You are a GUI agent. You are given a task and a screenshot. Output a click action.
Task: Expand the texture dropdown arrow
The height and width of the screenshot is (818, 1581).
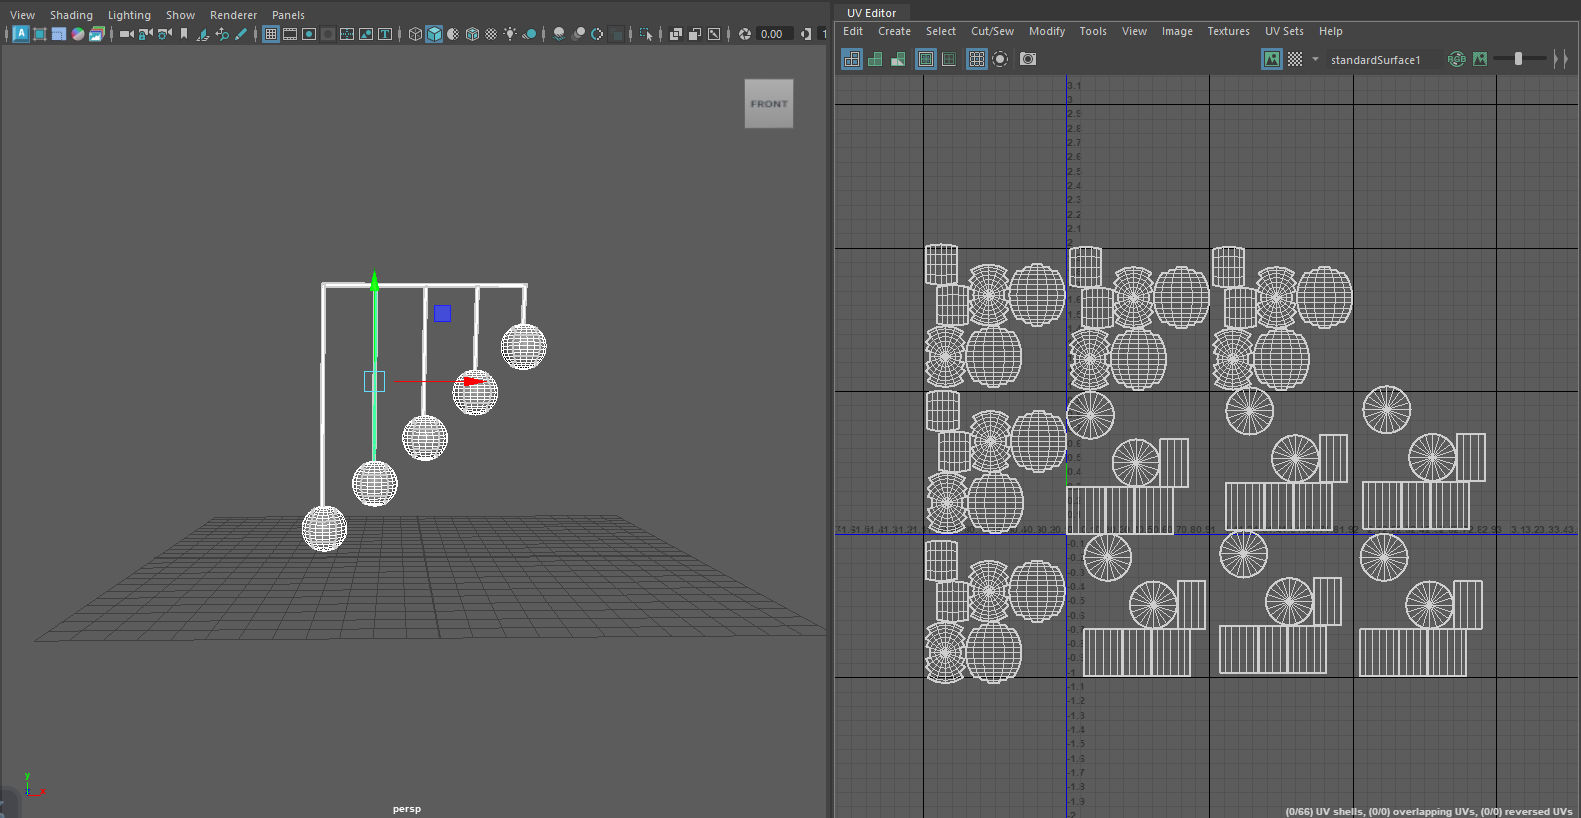click(1315, 59)
